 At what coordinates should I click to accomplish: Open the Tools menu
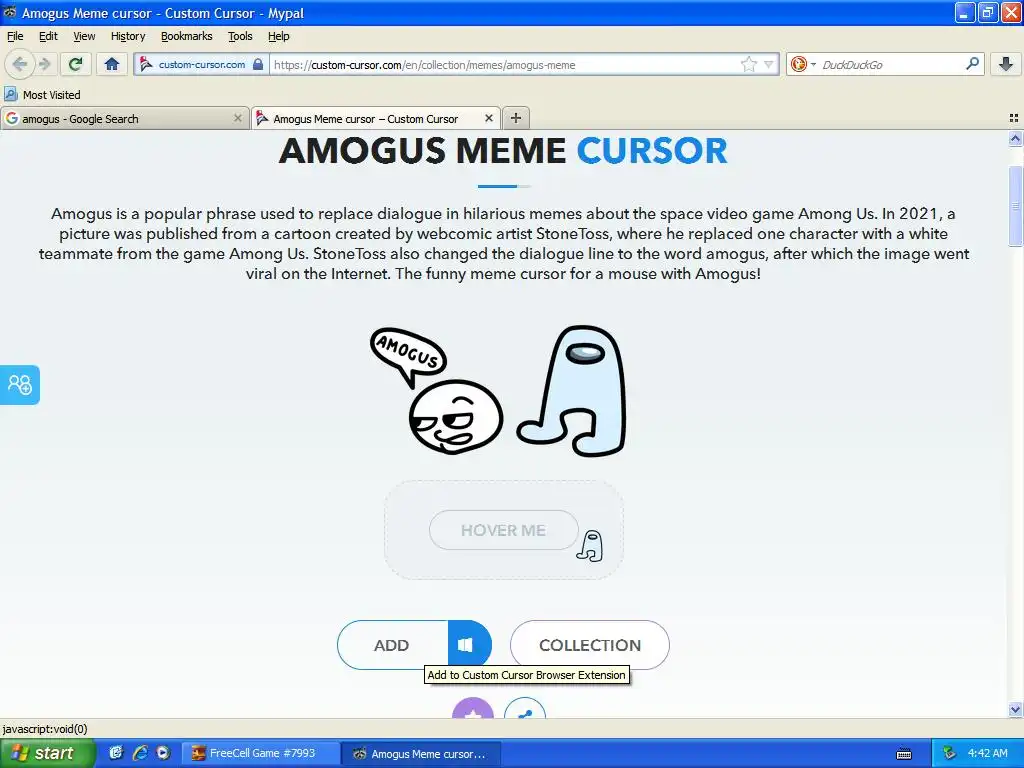point(240,36)
